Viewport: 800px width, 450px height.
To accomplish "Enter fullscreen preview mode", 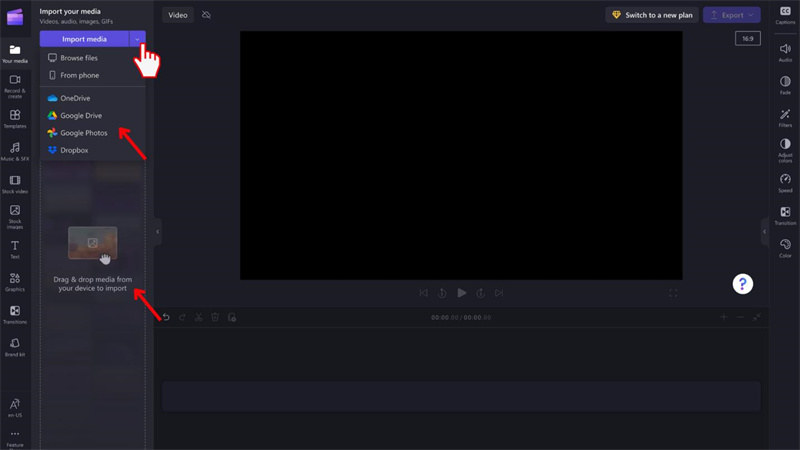I will (x=673, y=293).
